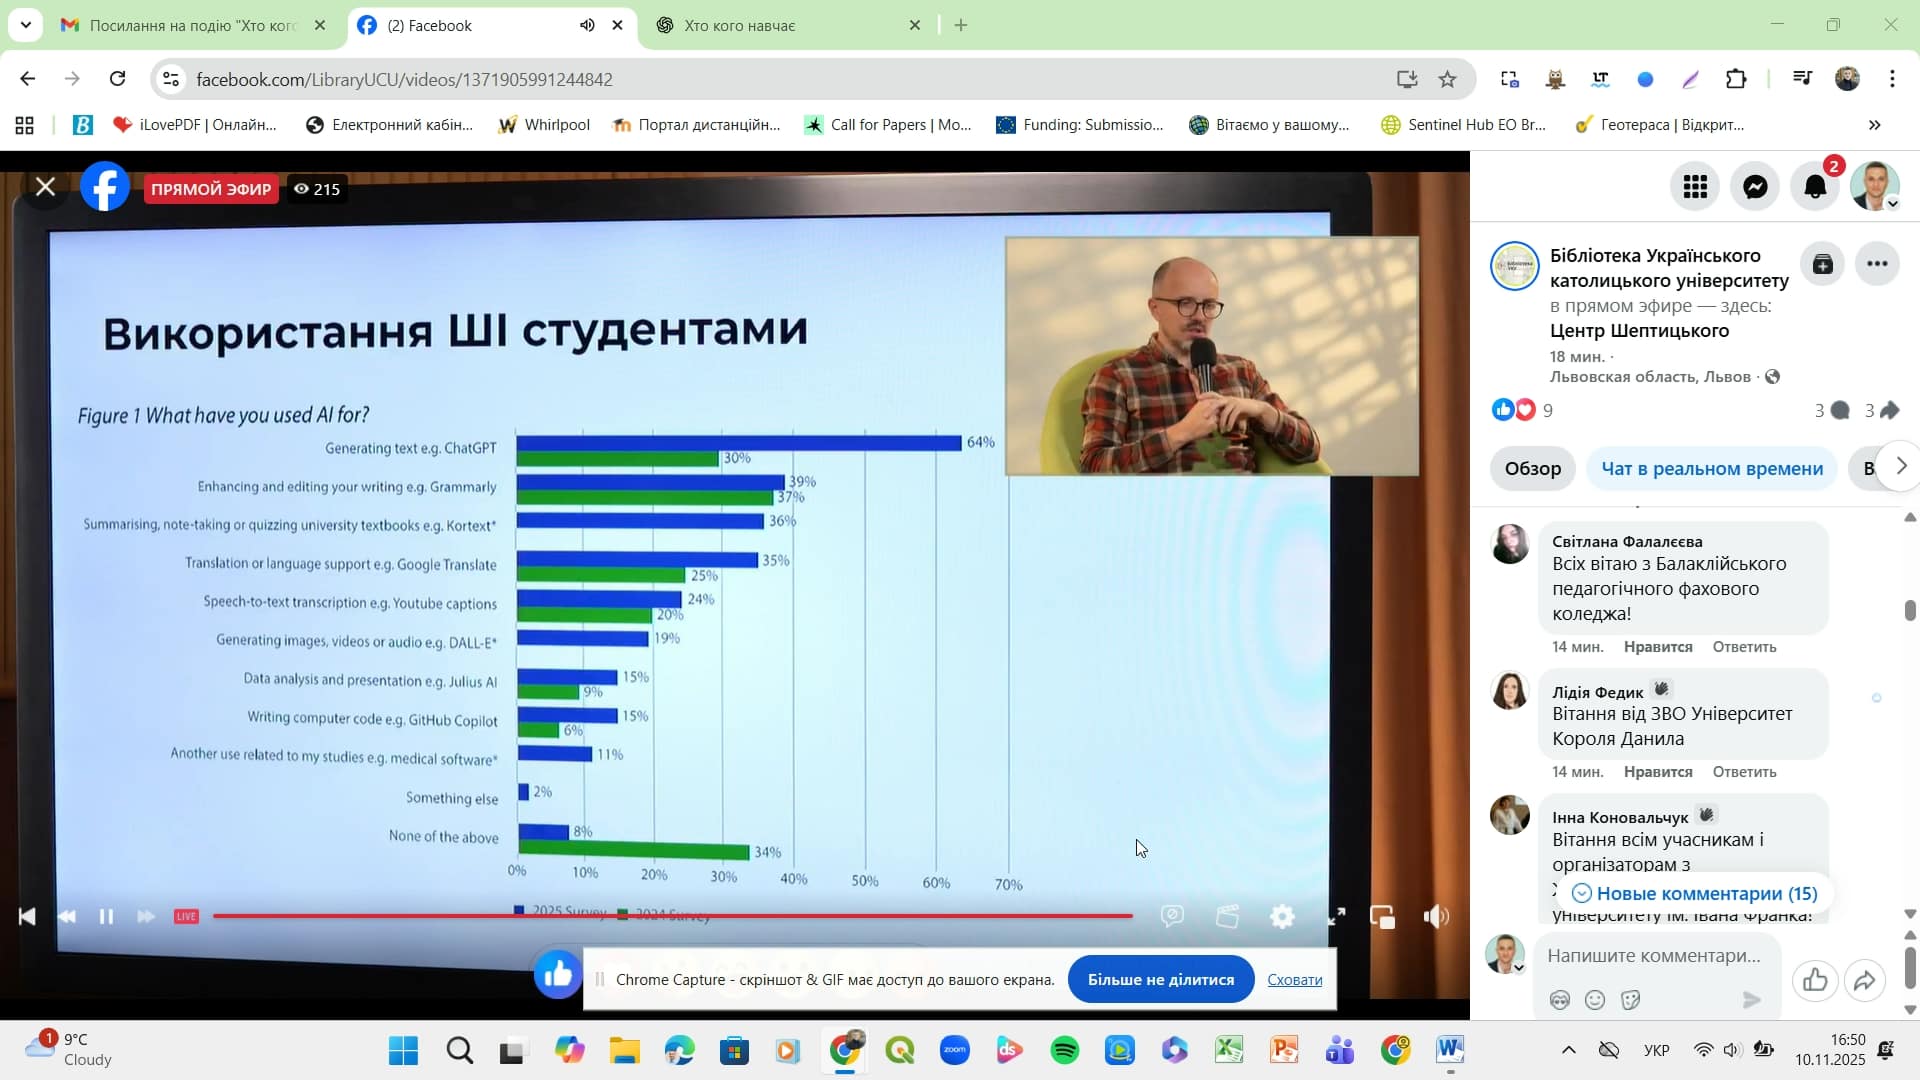Viewport: 1920px width, 1080px height.
Task: Click Більше не ділитися button
Action: (x=1160, y=979)
